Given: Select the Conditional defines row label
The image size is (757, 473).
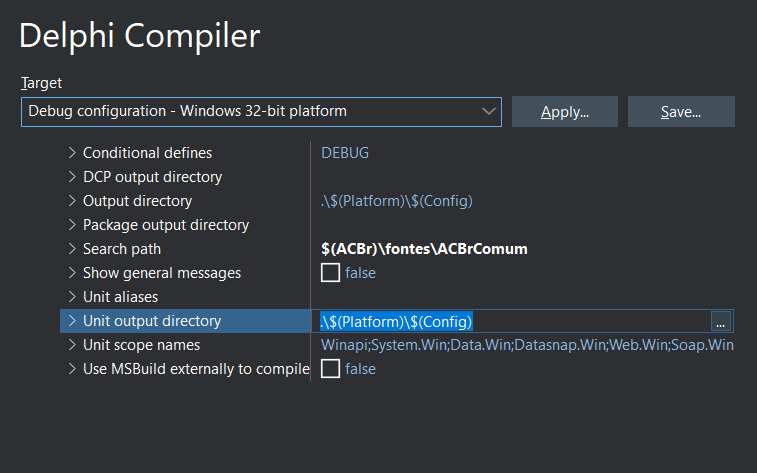Looking at the screenshot, I should (x=147, y=153).
